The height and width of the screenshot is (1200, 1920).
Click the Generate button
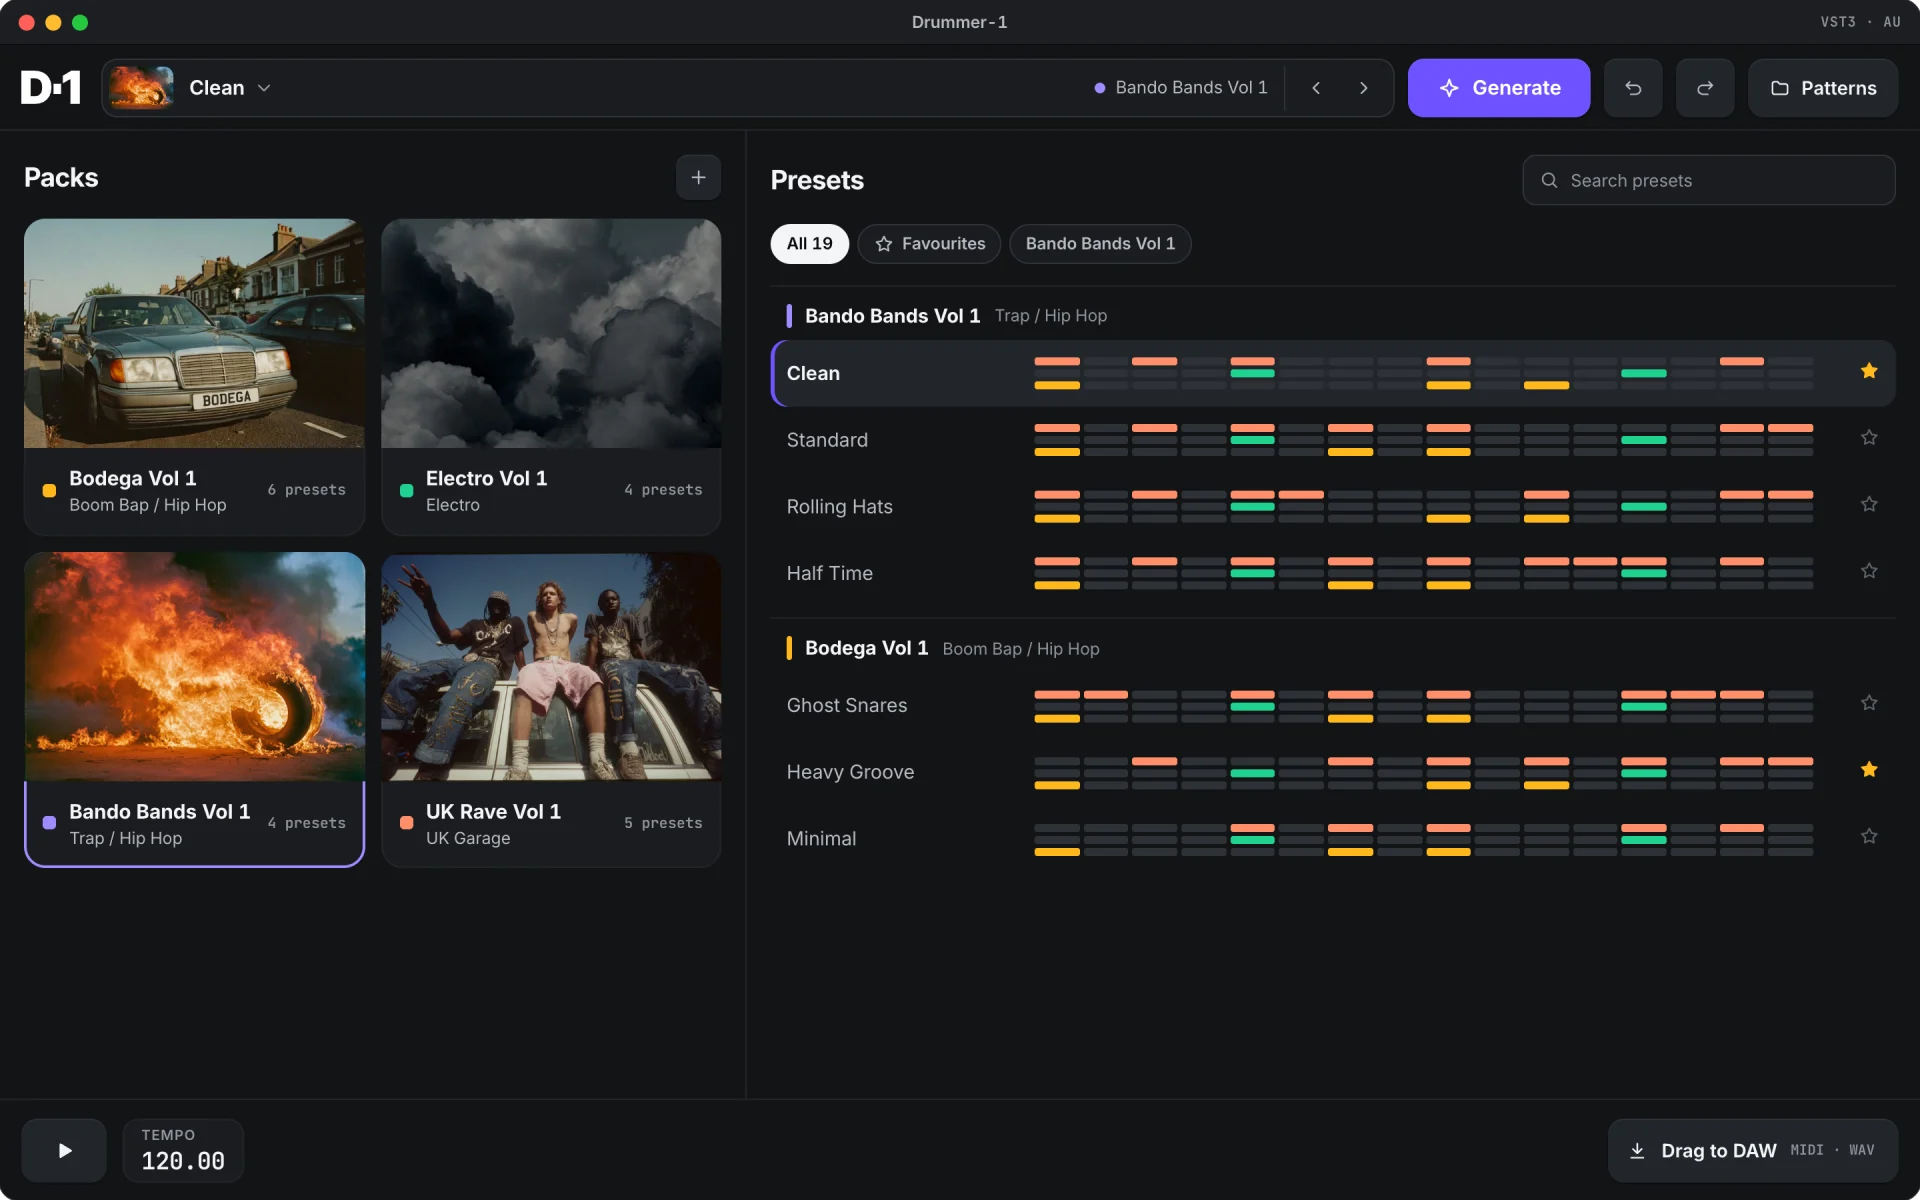pyautogui.click(x=1498, y=88)
